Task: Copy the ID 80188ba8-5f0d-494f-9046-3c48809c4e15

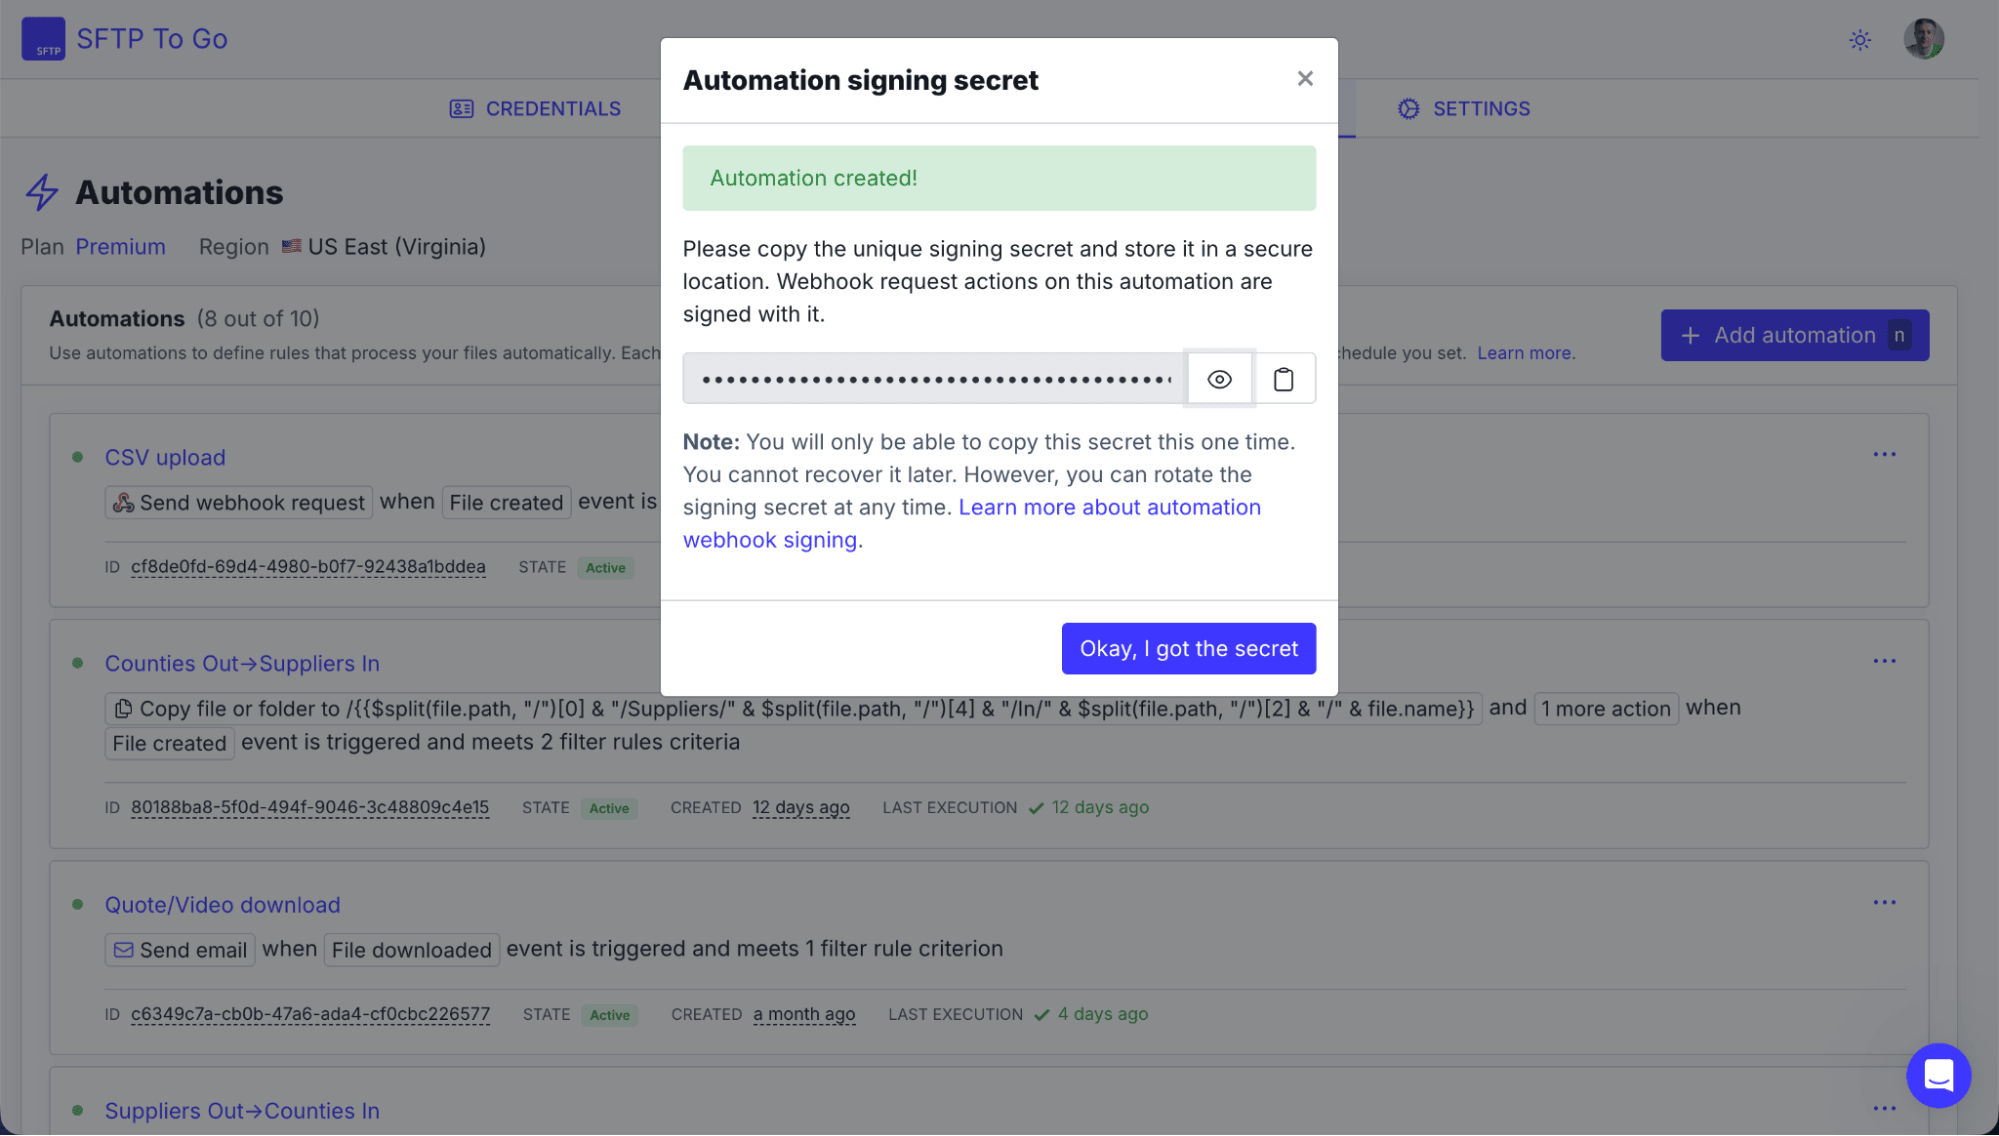Action: pos(310,807)
